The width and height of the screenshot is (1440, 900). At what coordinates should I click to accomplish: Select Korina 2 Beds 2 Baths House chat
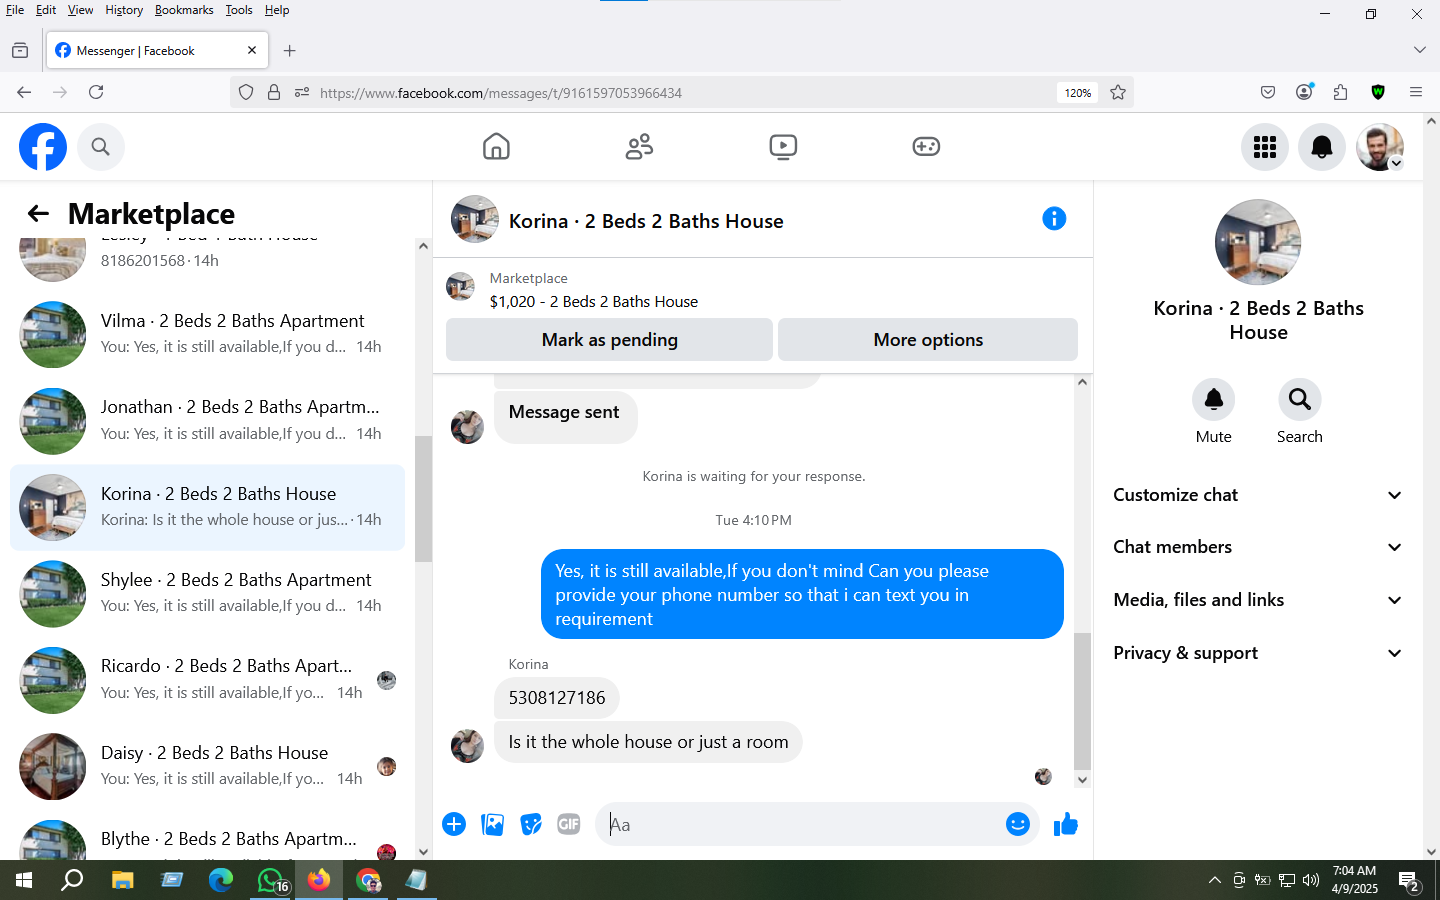(207, 507)
